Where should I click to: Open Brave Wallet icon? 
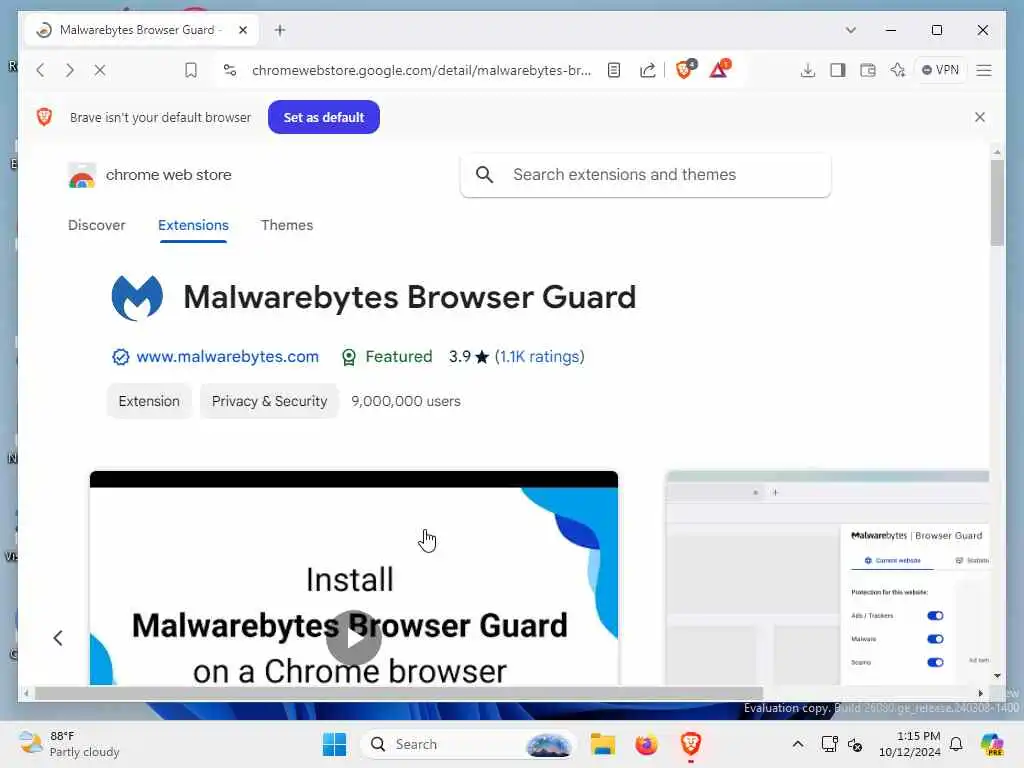point(868,70)
